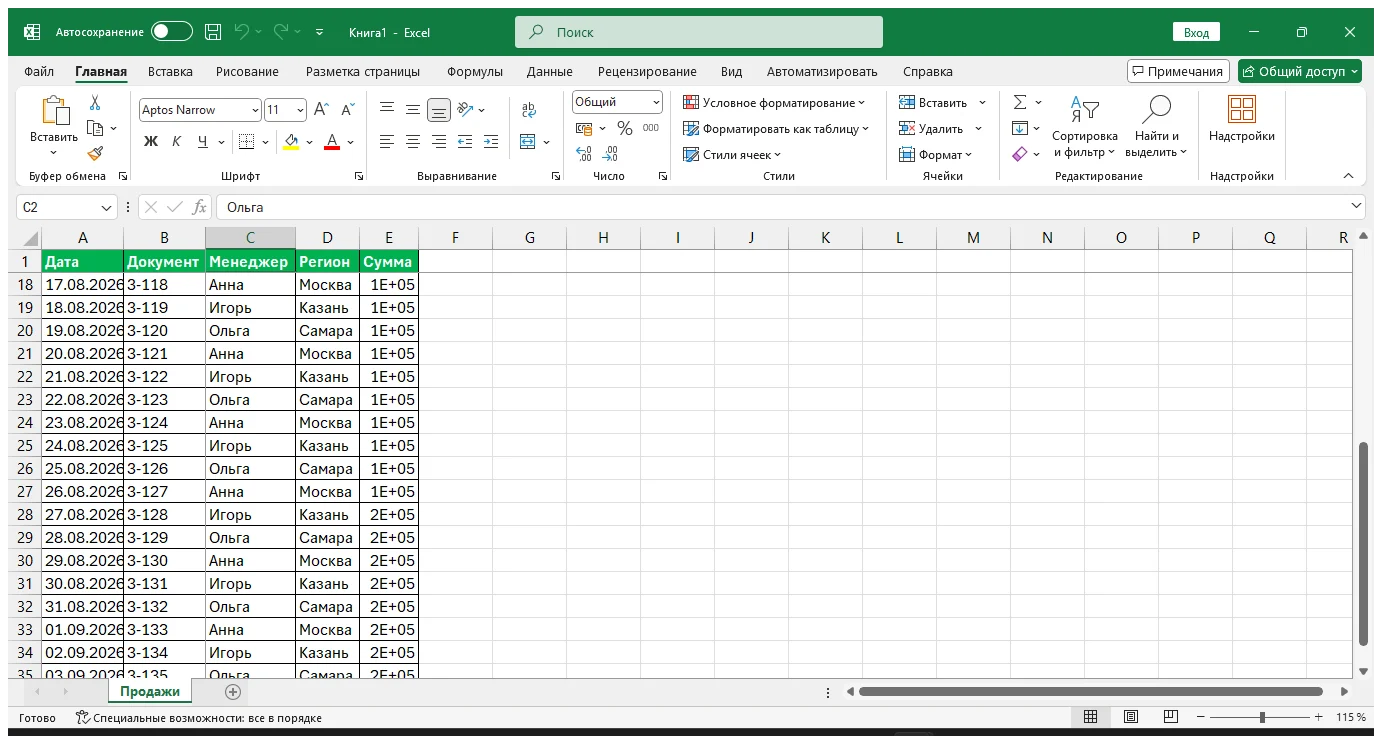Click the new sheet plus button
The height and width of the screenshot is (736, 1382).
[233, 691]
